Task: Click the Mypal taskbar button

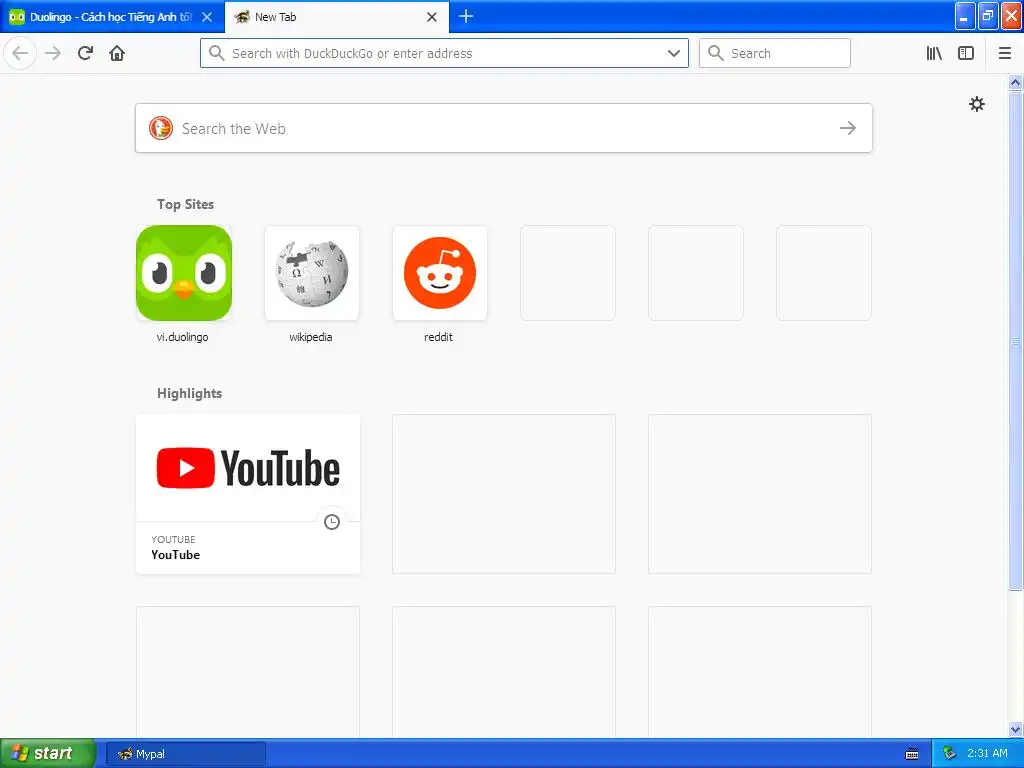Action: click(186, 754)
